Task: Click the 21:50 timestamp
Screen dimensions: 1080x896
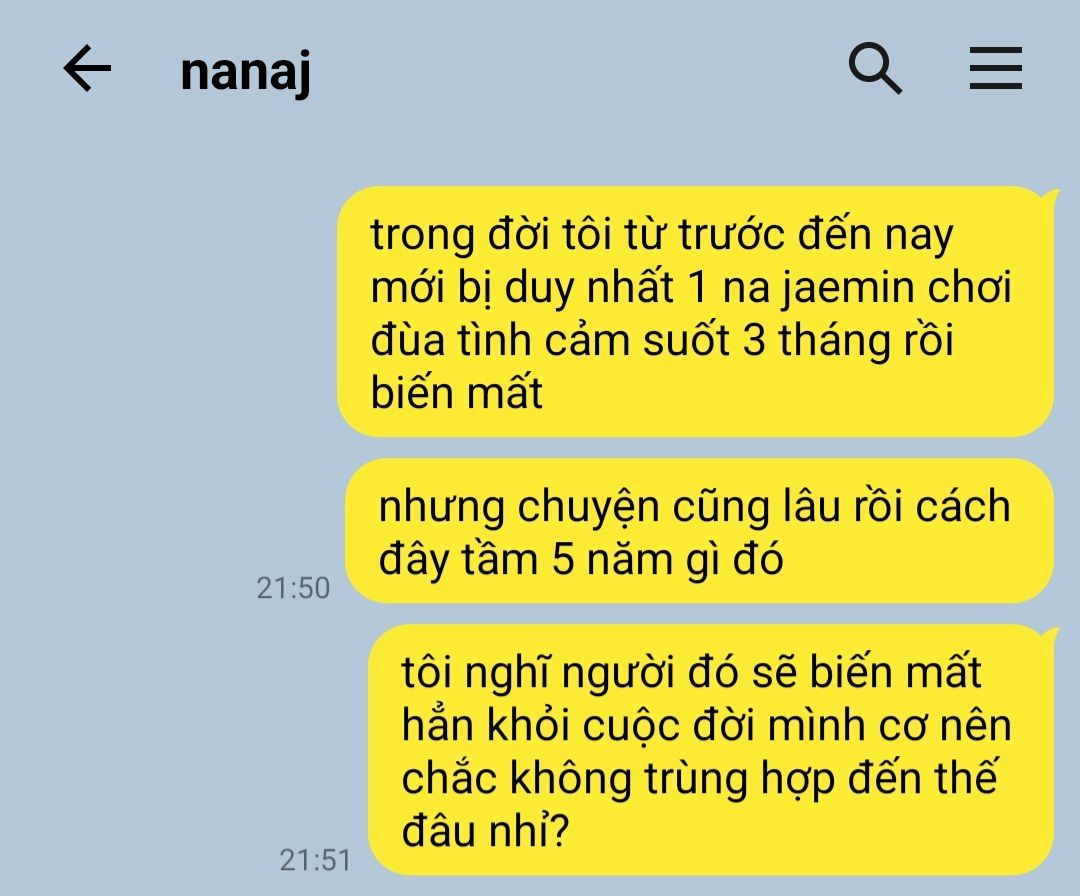Action: pyautogui.click(x=293, y=588)
